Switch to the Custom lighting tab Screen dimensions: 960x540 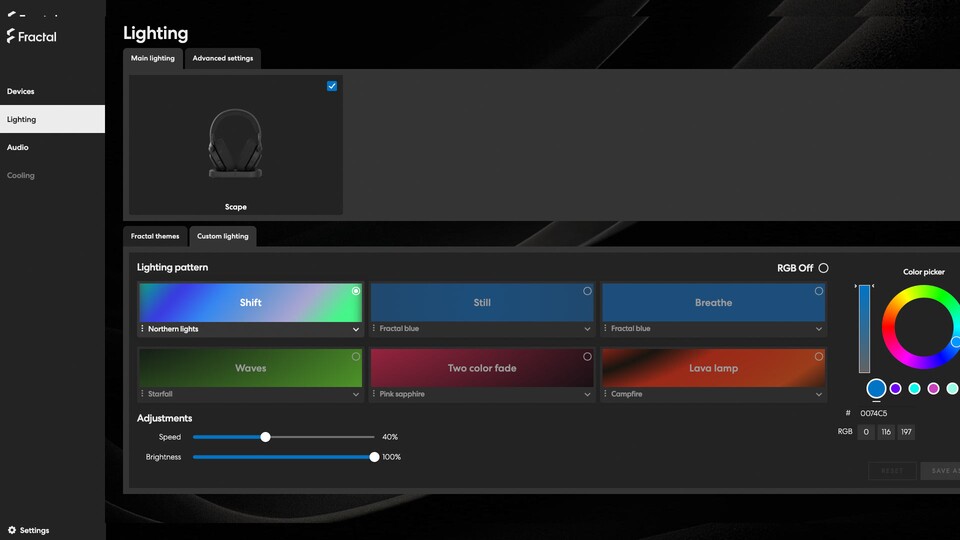[223, 236]
